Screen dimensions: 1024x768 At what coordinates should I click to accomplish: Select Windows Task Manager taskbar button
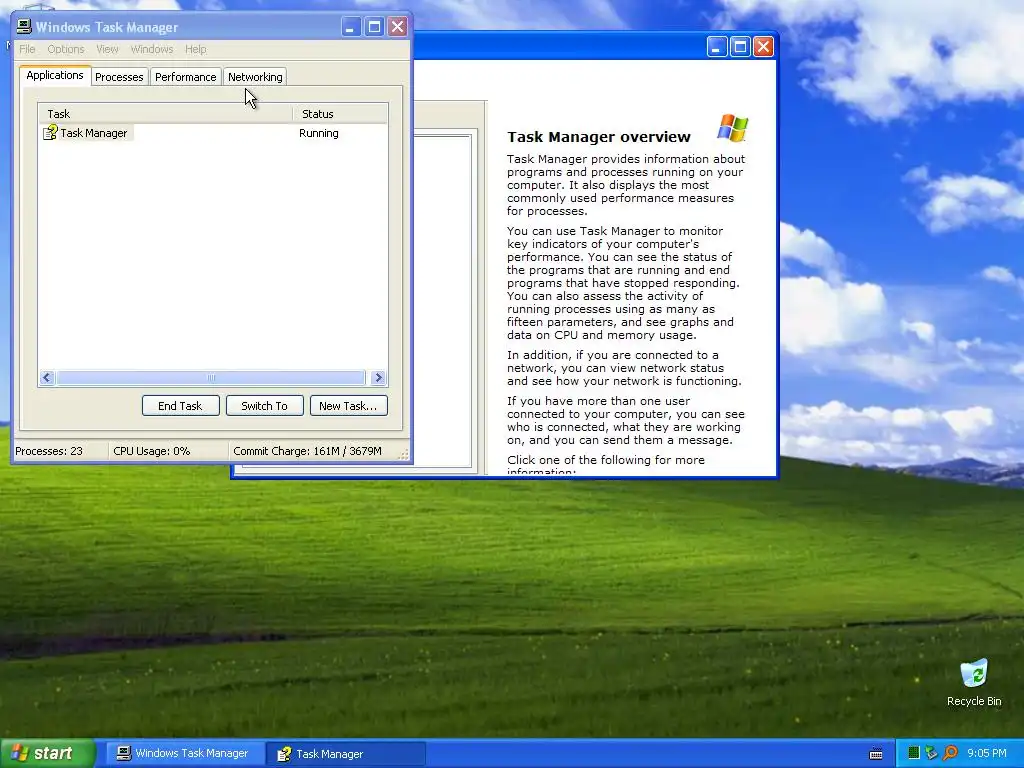pos(185,753)
